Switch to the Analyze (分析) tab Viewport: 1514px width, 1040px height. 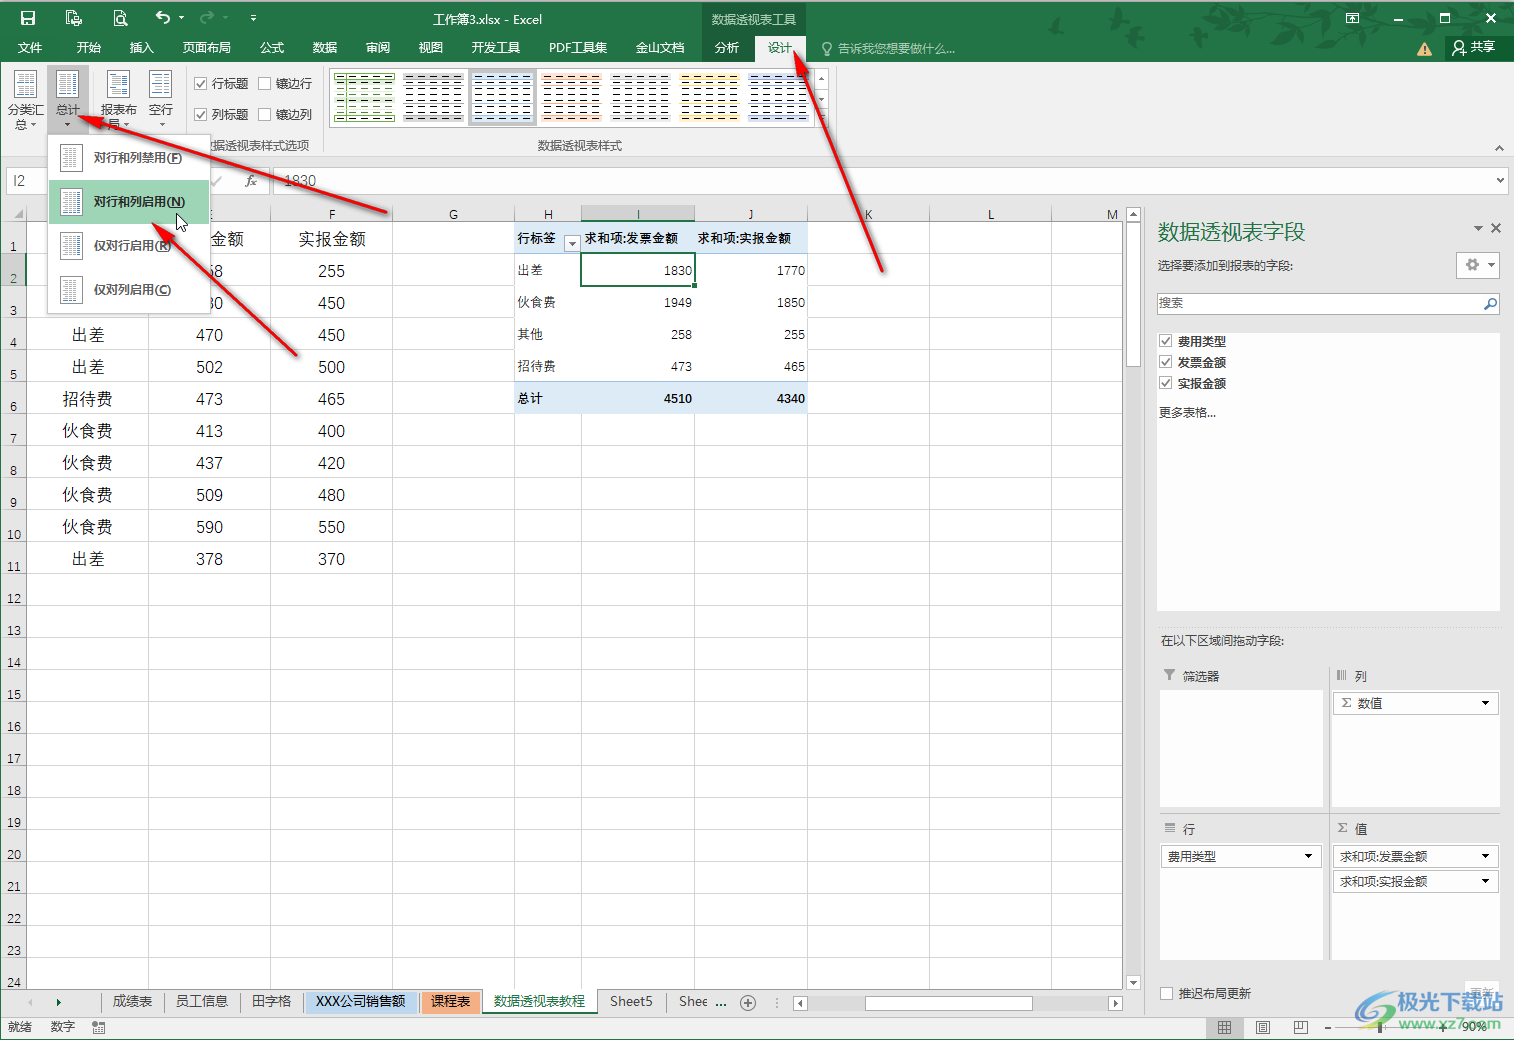point(727,47)
